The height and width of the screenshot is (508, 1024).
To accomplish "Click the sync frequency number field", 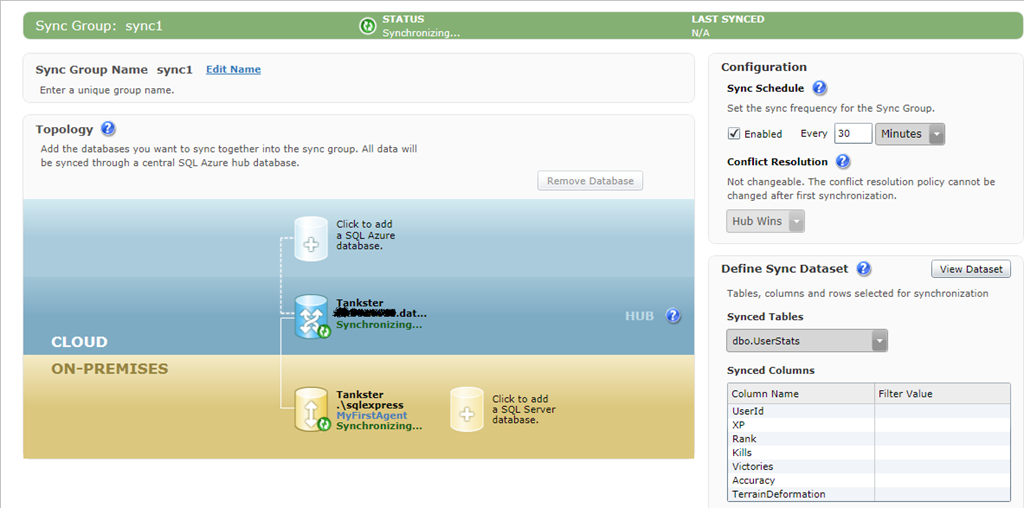I will 852,134.
